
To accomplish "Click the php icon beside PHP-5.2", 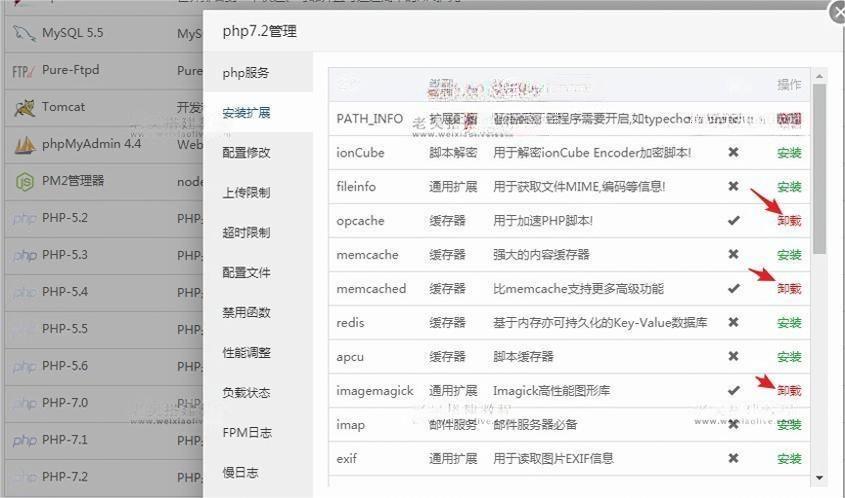I will coord(24,218).
